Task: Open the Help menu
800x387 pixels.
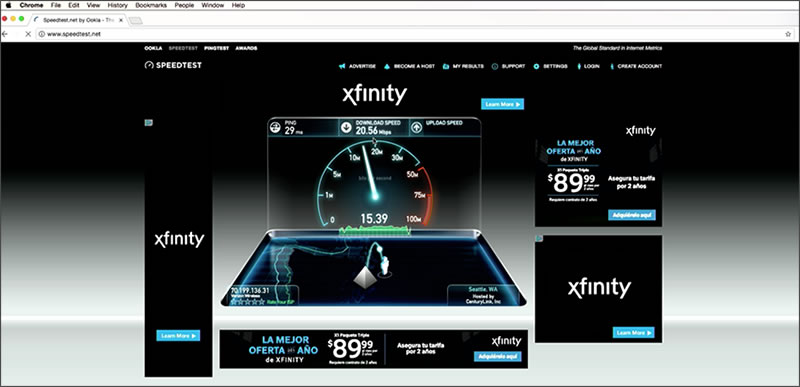Action: [238, 5]
